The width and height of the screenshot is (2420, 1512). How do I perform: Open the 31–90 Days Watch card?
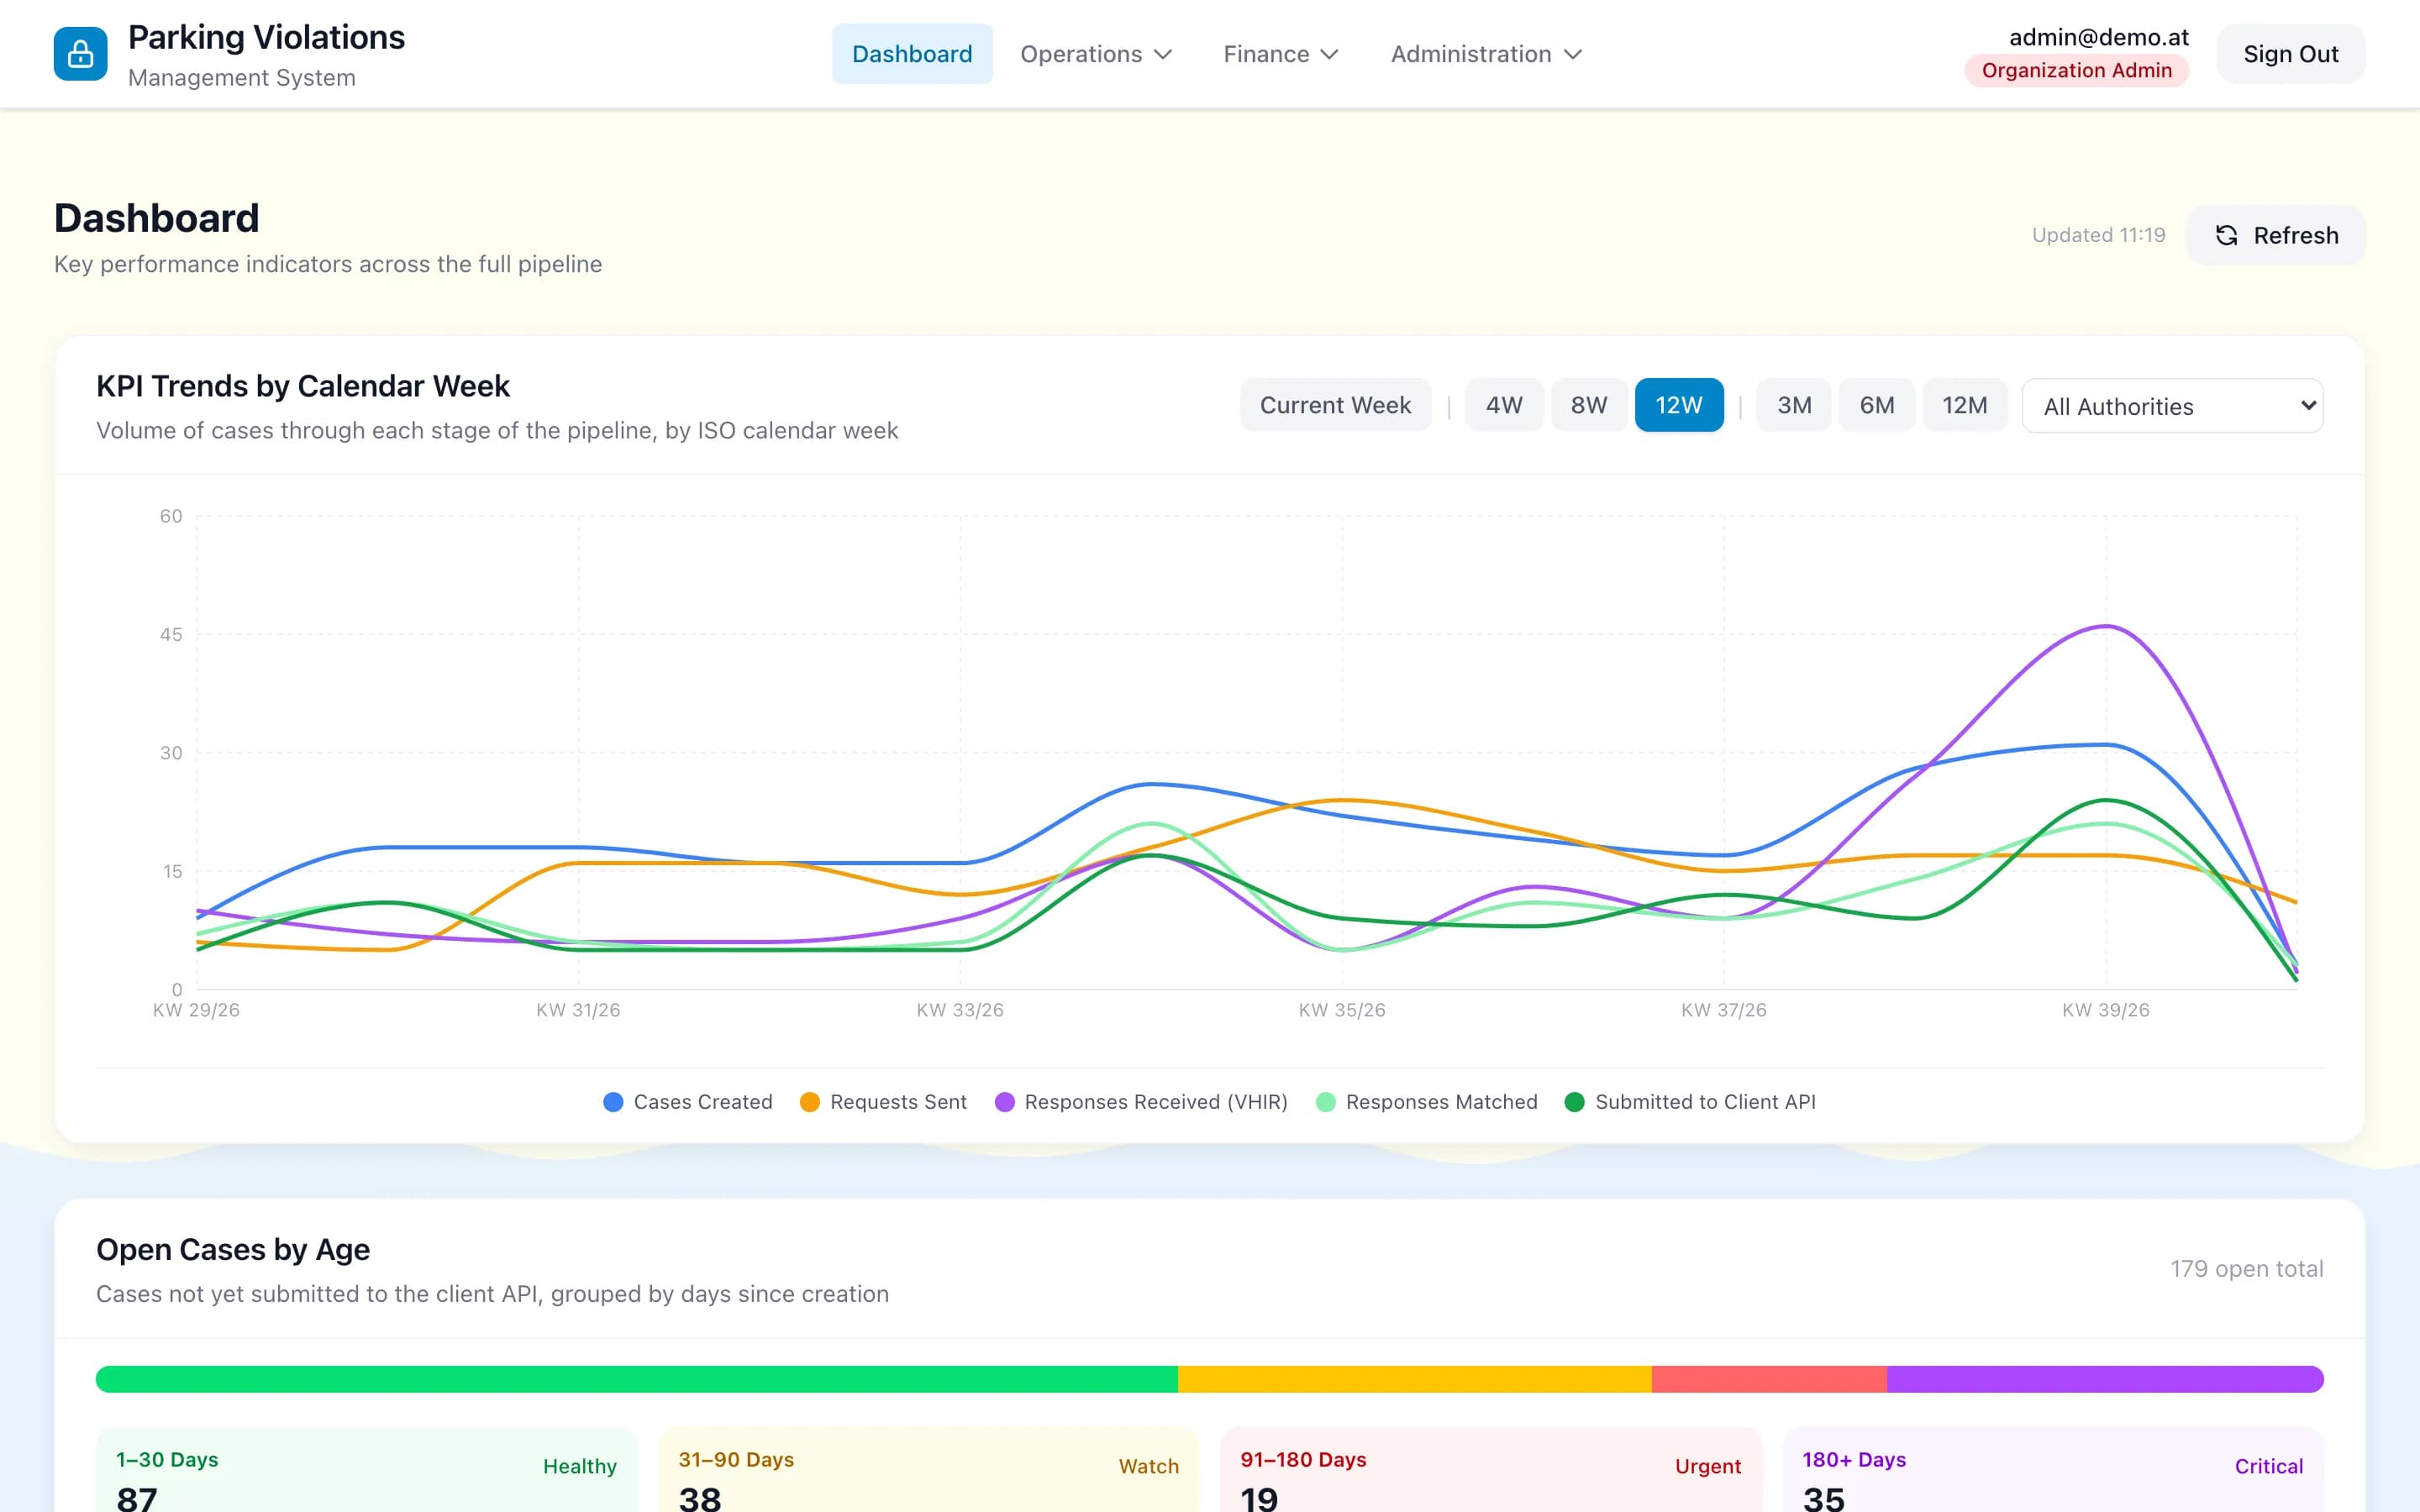point(929,1470)
